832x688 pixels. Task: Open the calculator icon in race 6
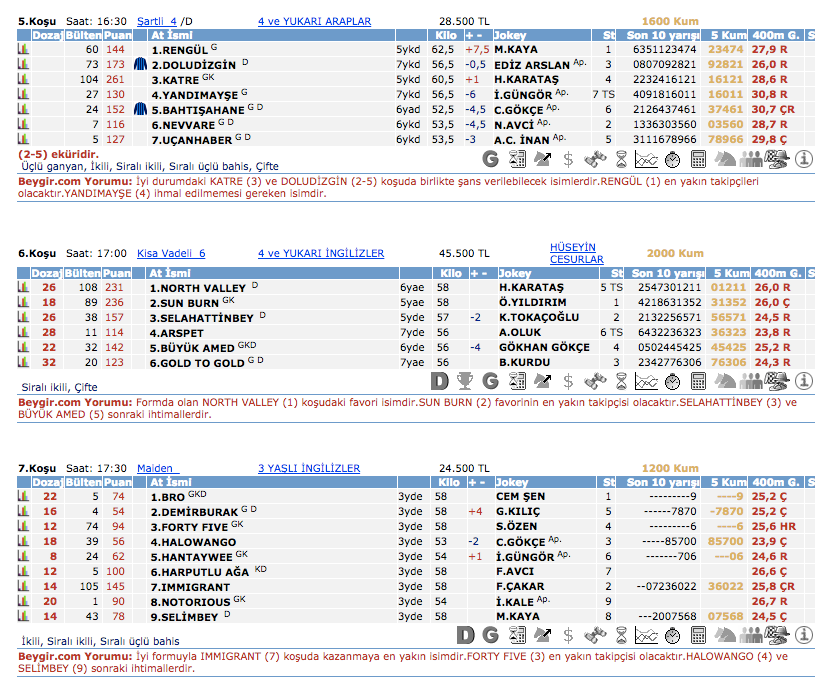(x=699, y=381)
